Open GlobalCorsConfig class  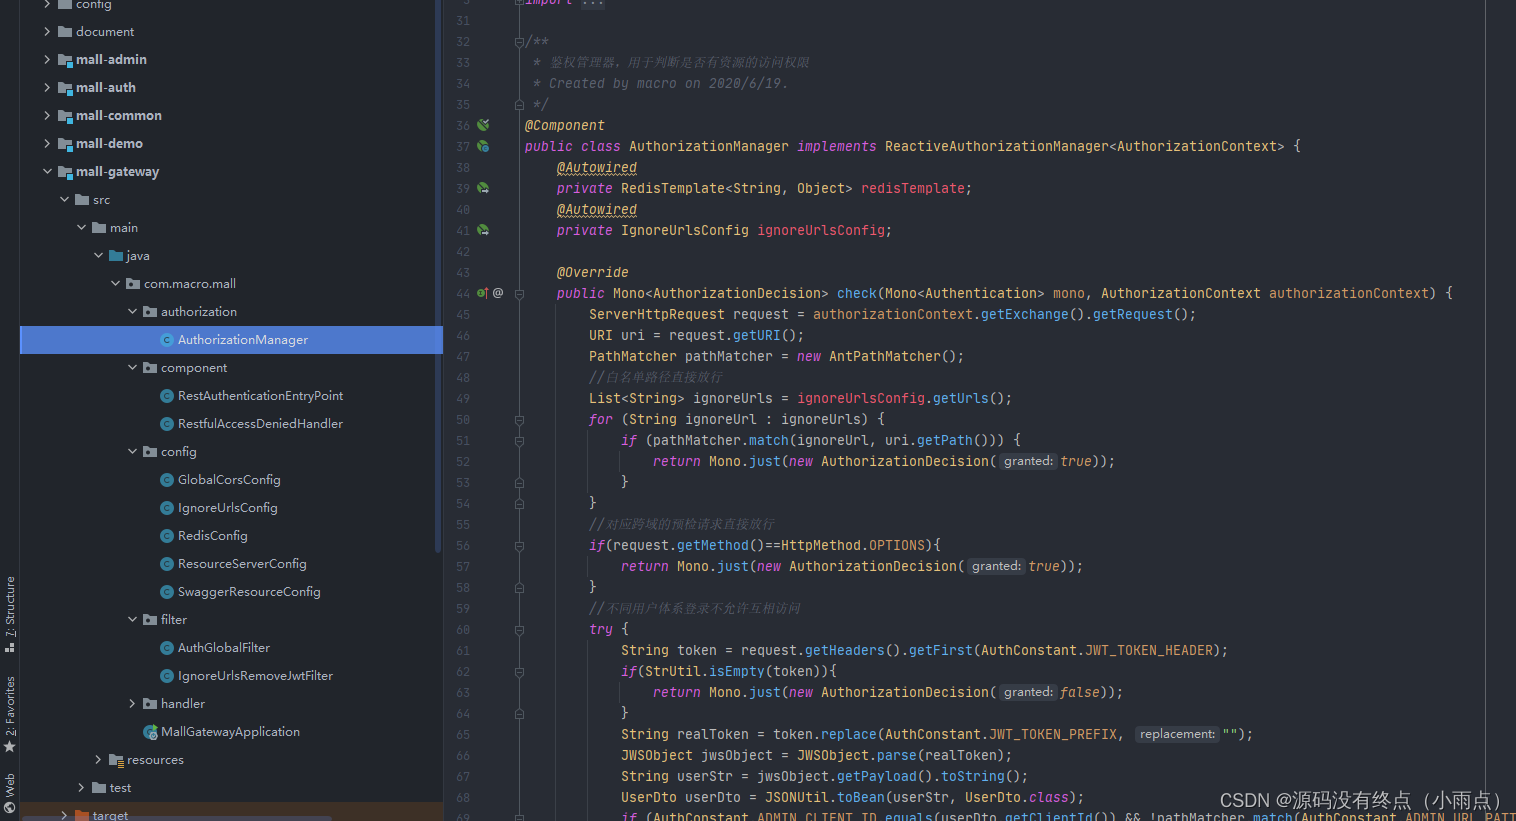click(x=229, y=480)
